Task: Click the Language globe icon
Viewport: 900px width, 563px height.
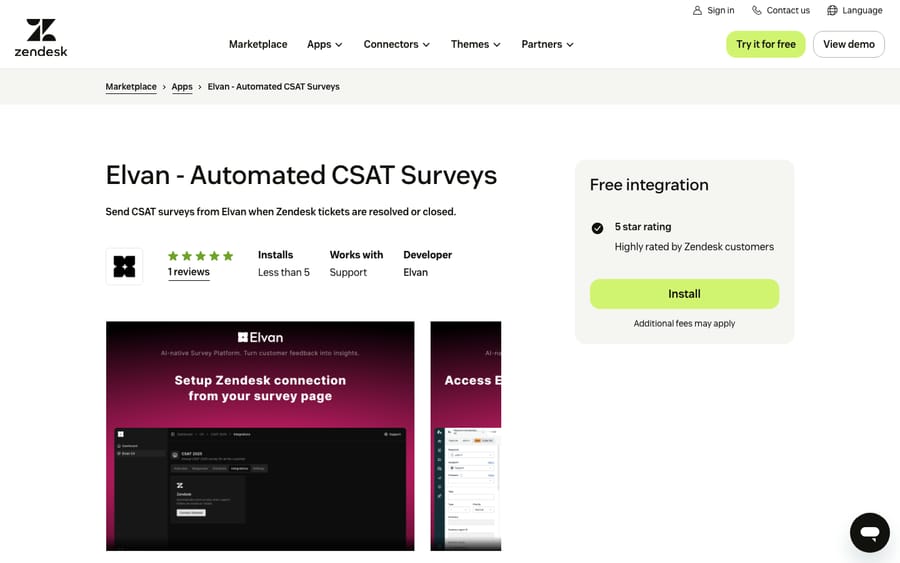Action: pos(832,10)
